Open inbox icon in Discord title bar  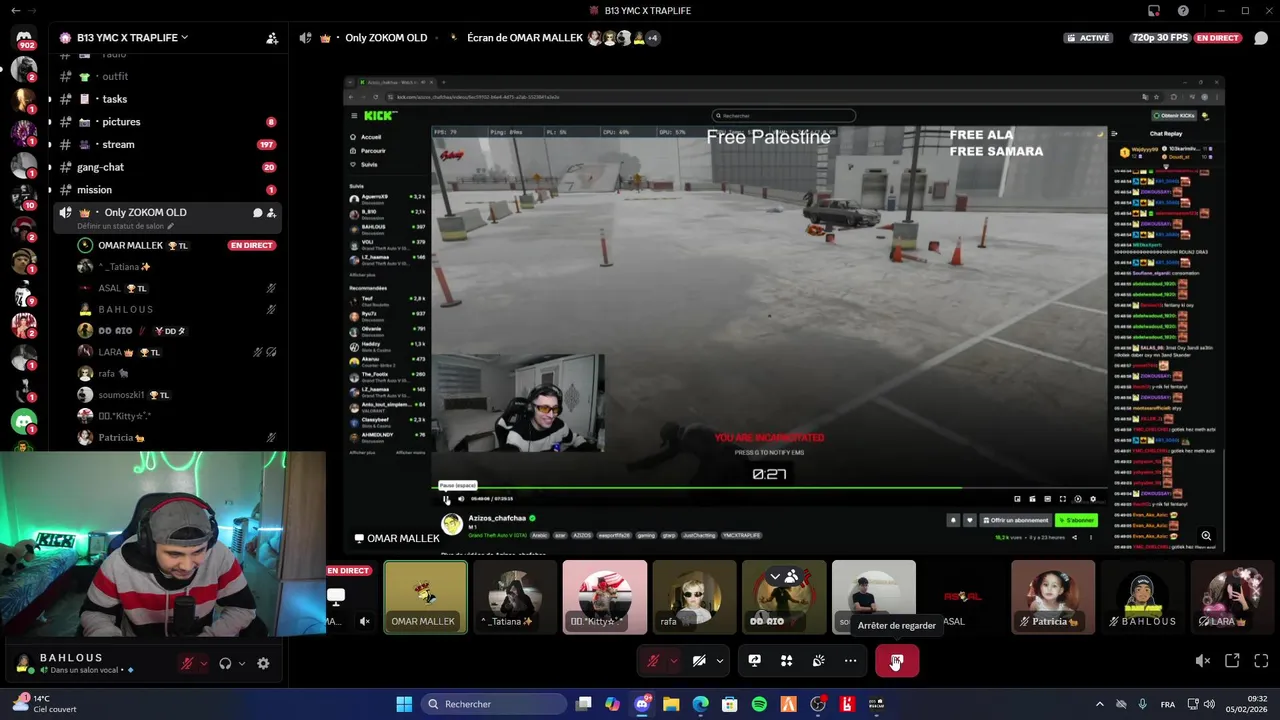(1154, 11)
